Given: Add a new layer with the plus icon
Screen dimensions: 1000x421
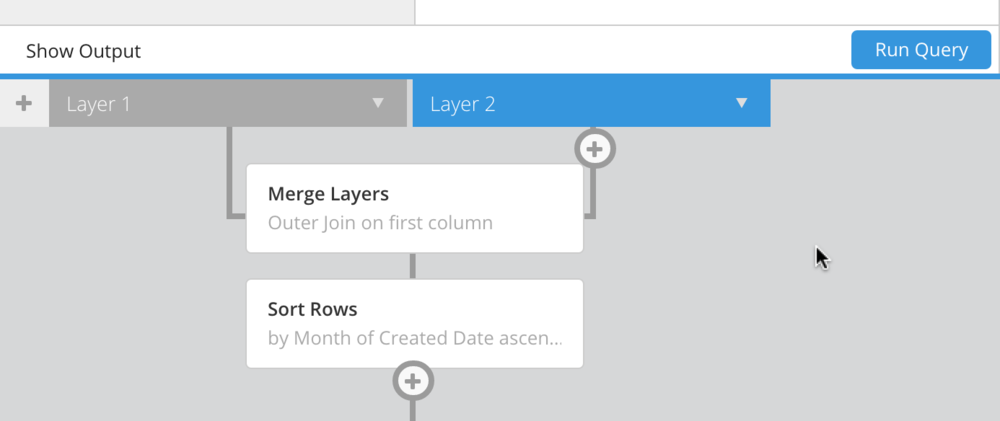Looking at the screenshot, I should point(24,103).
